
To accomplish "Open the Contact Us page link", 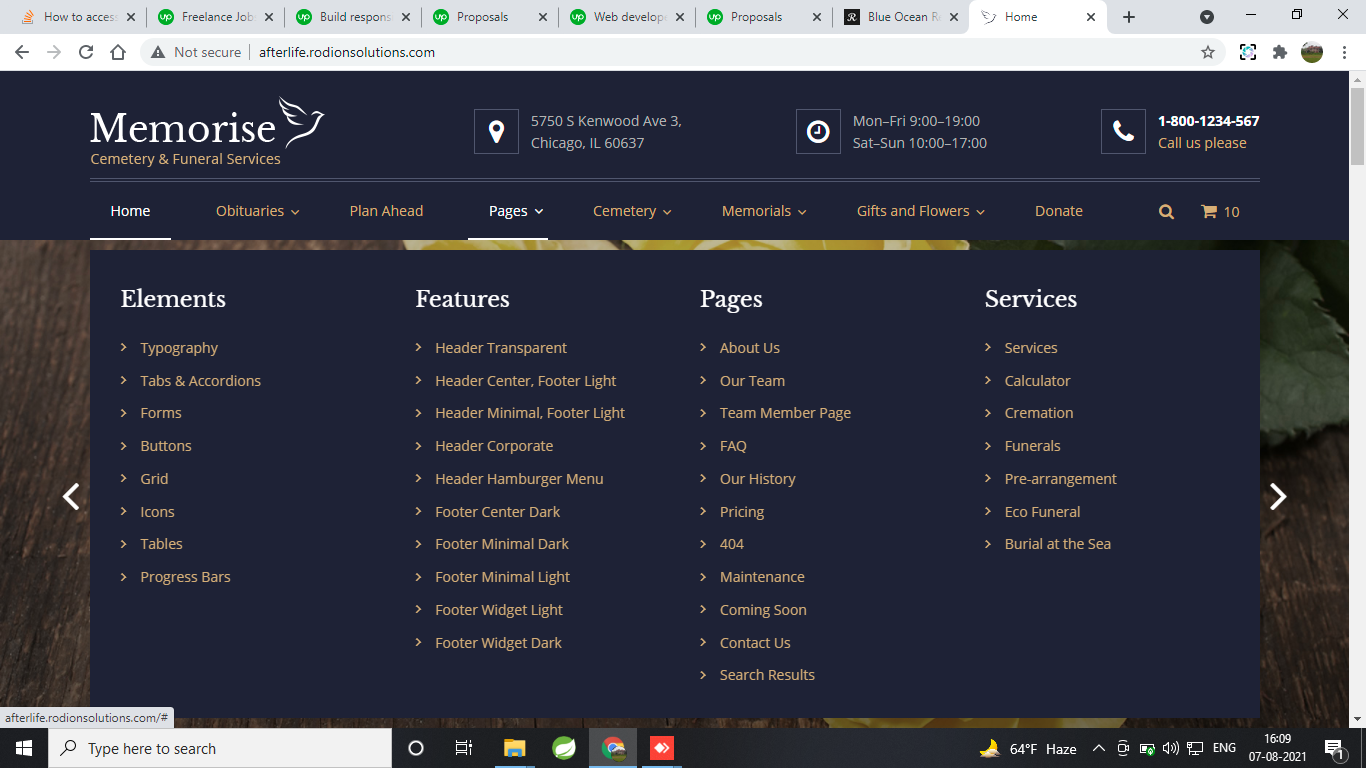I will [755, 643].
